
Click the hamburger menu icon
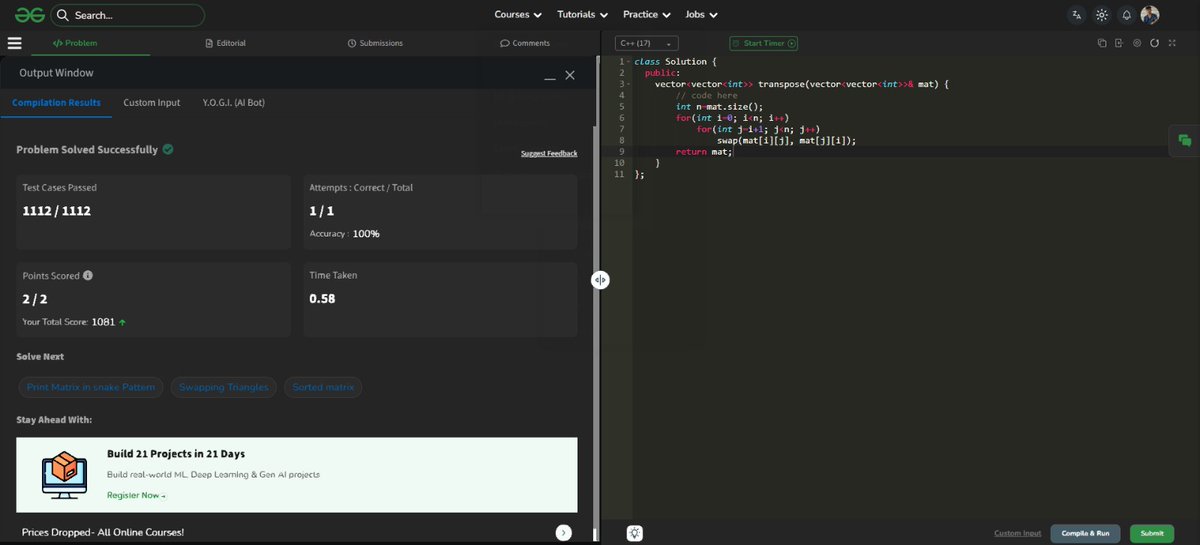14,43
